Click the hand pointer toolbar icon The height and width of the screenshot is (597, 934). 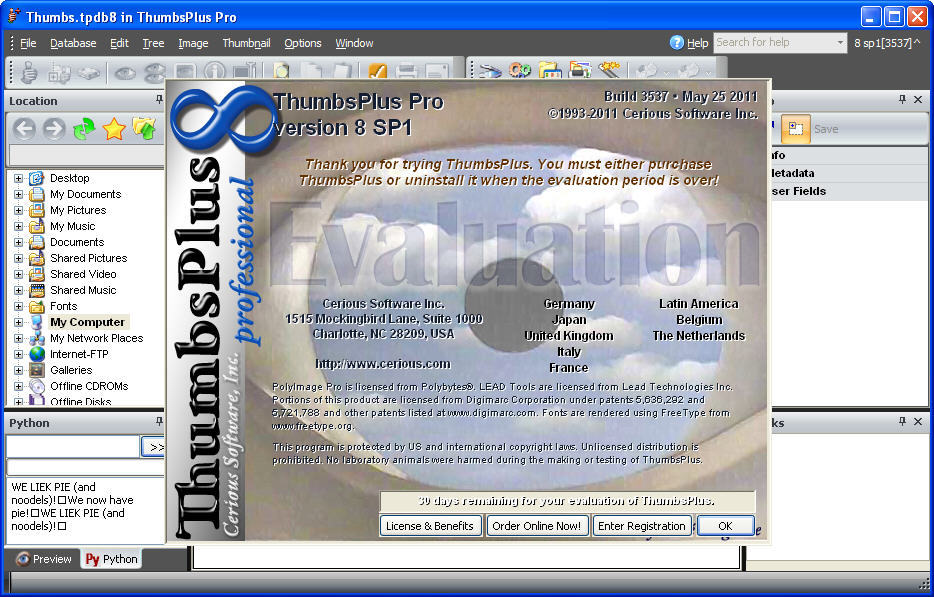coord(29,73)
